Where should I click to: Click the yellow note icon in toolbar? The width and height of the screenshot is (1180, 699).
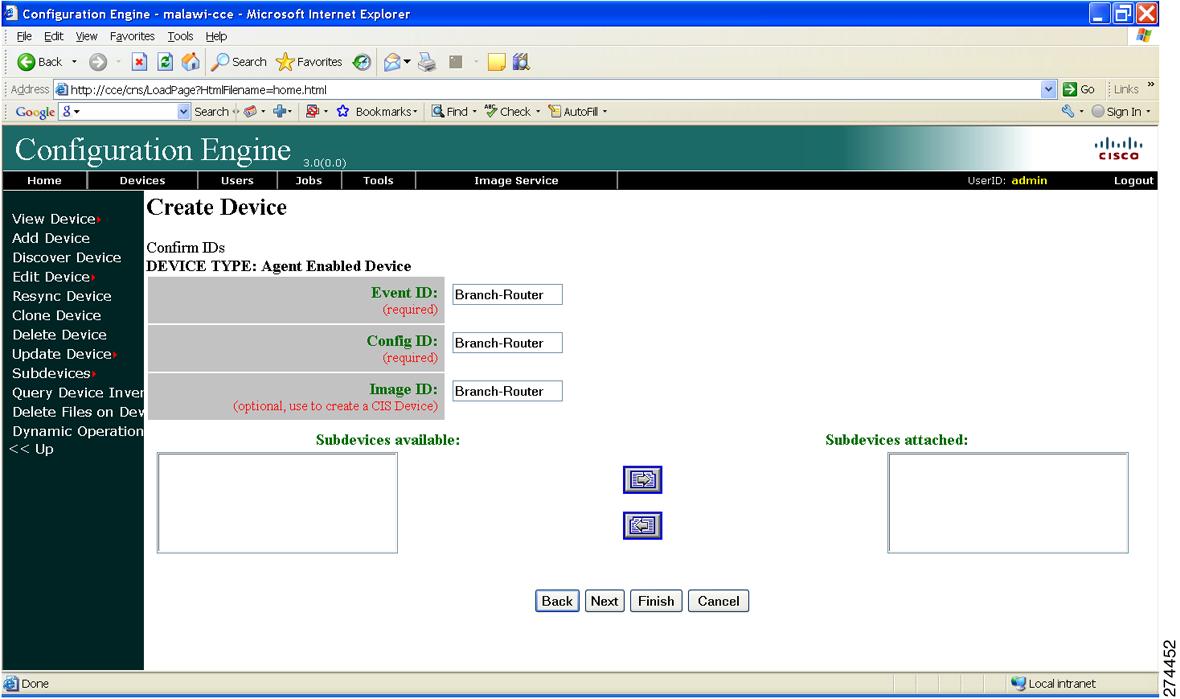(x=496, y=62)
